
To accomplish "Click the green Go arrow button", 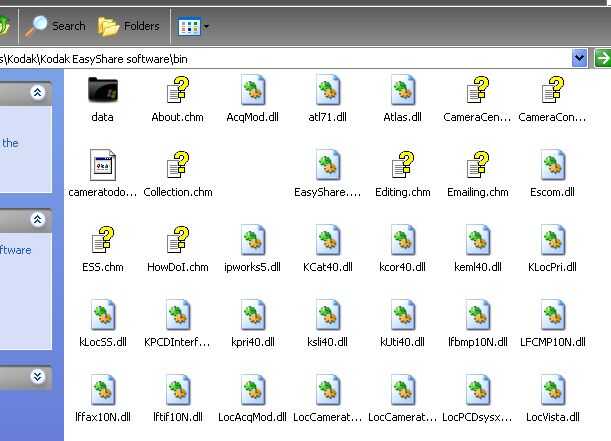I will tap(602, 58).
